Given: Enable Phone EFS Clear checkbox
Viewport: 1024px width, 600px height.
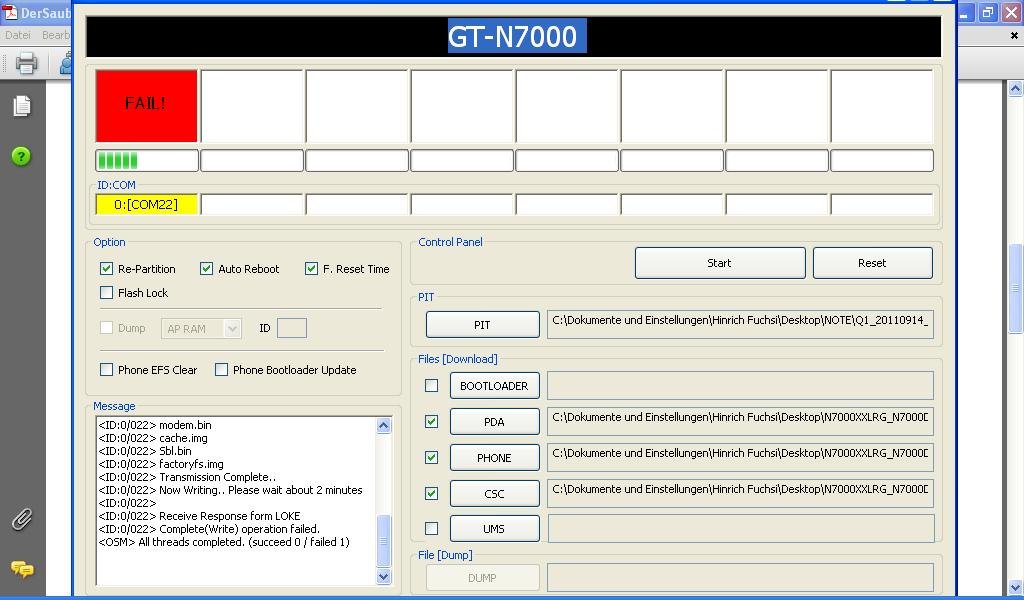Looking at the screenshot, I should (x=106, y=370).
